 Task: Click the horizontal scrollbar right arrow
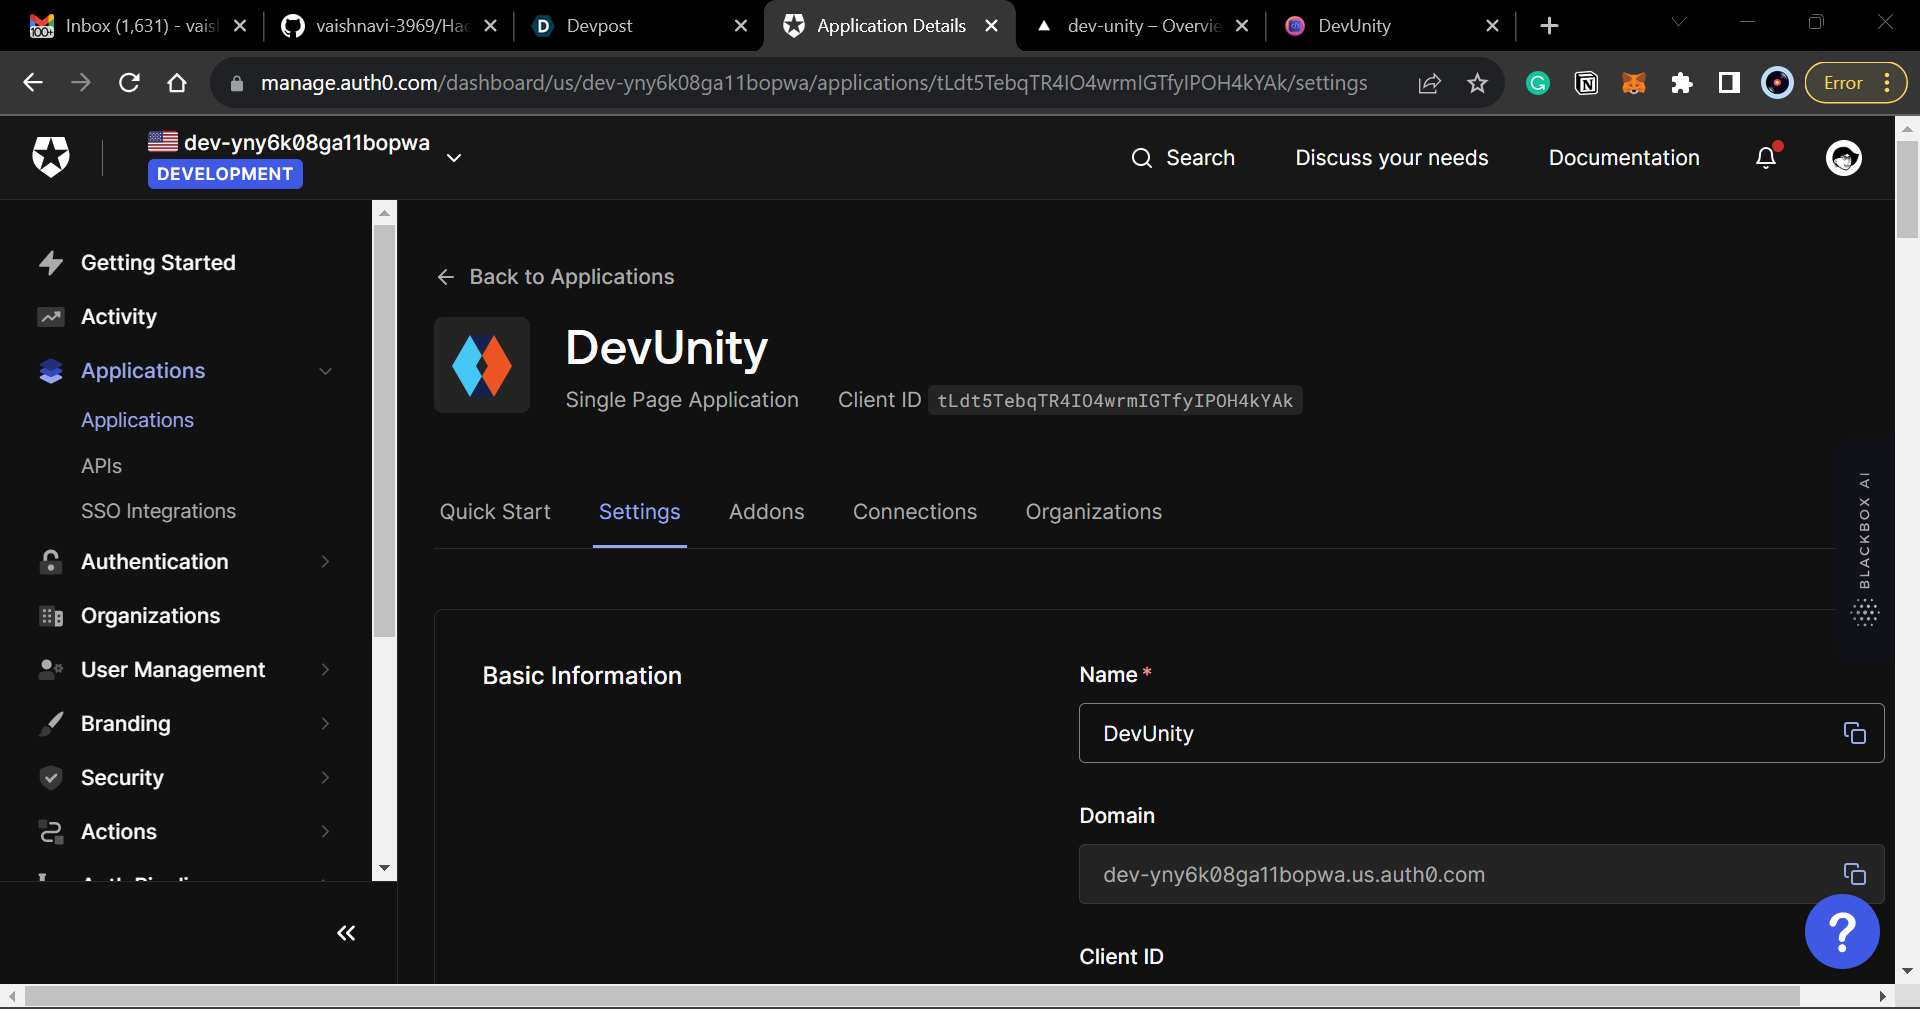(x=1883, y=996)
